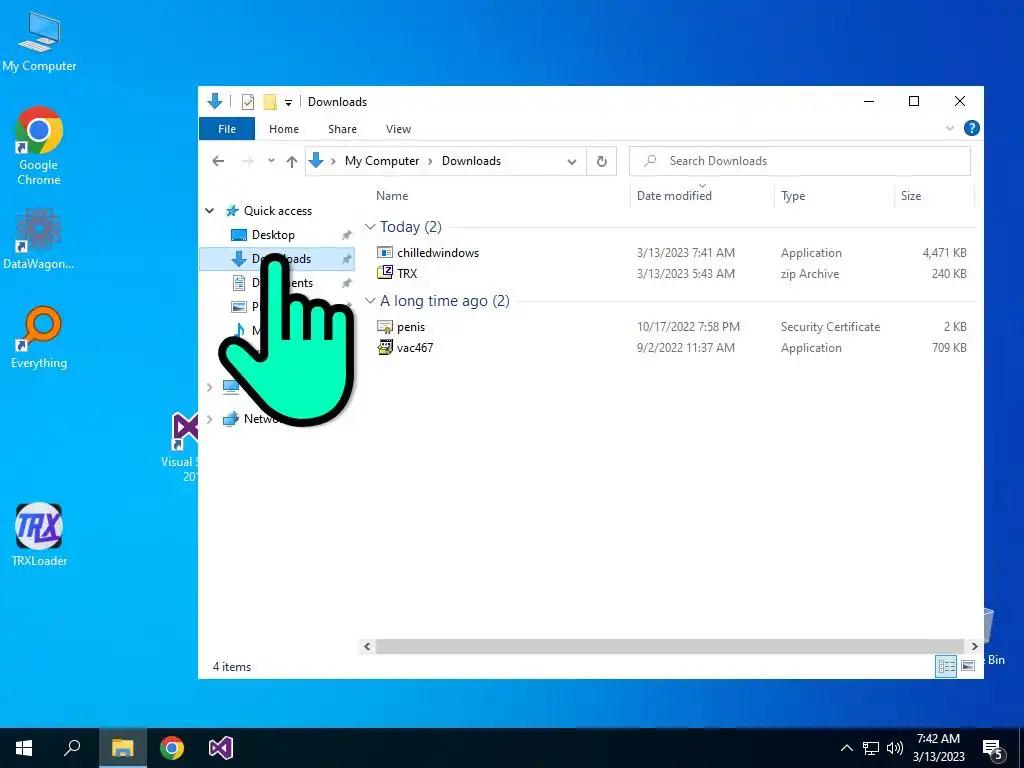Viewport: 1024px width, 768px height.
Task: Open the File tab
Action: pyautogui.click(x=227, y=129)
